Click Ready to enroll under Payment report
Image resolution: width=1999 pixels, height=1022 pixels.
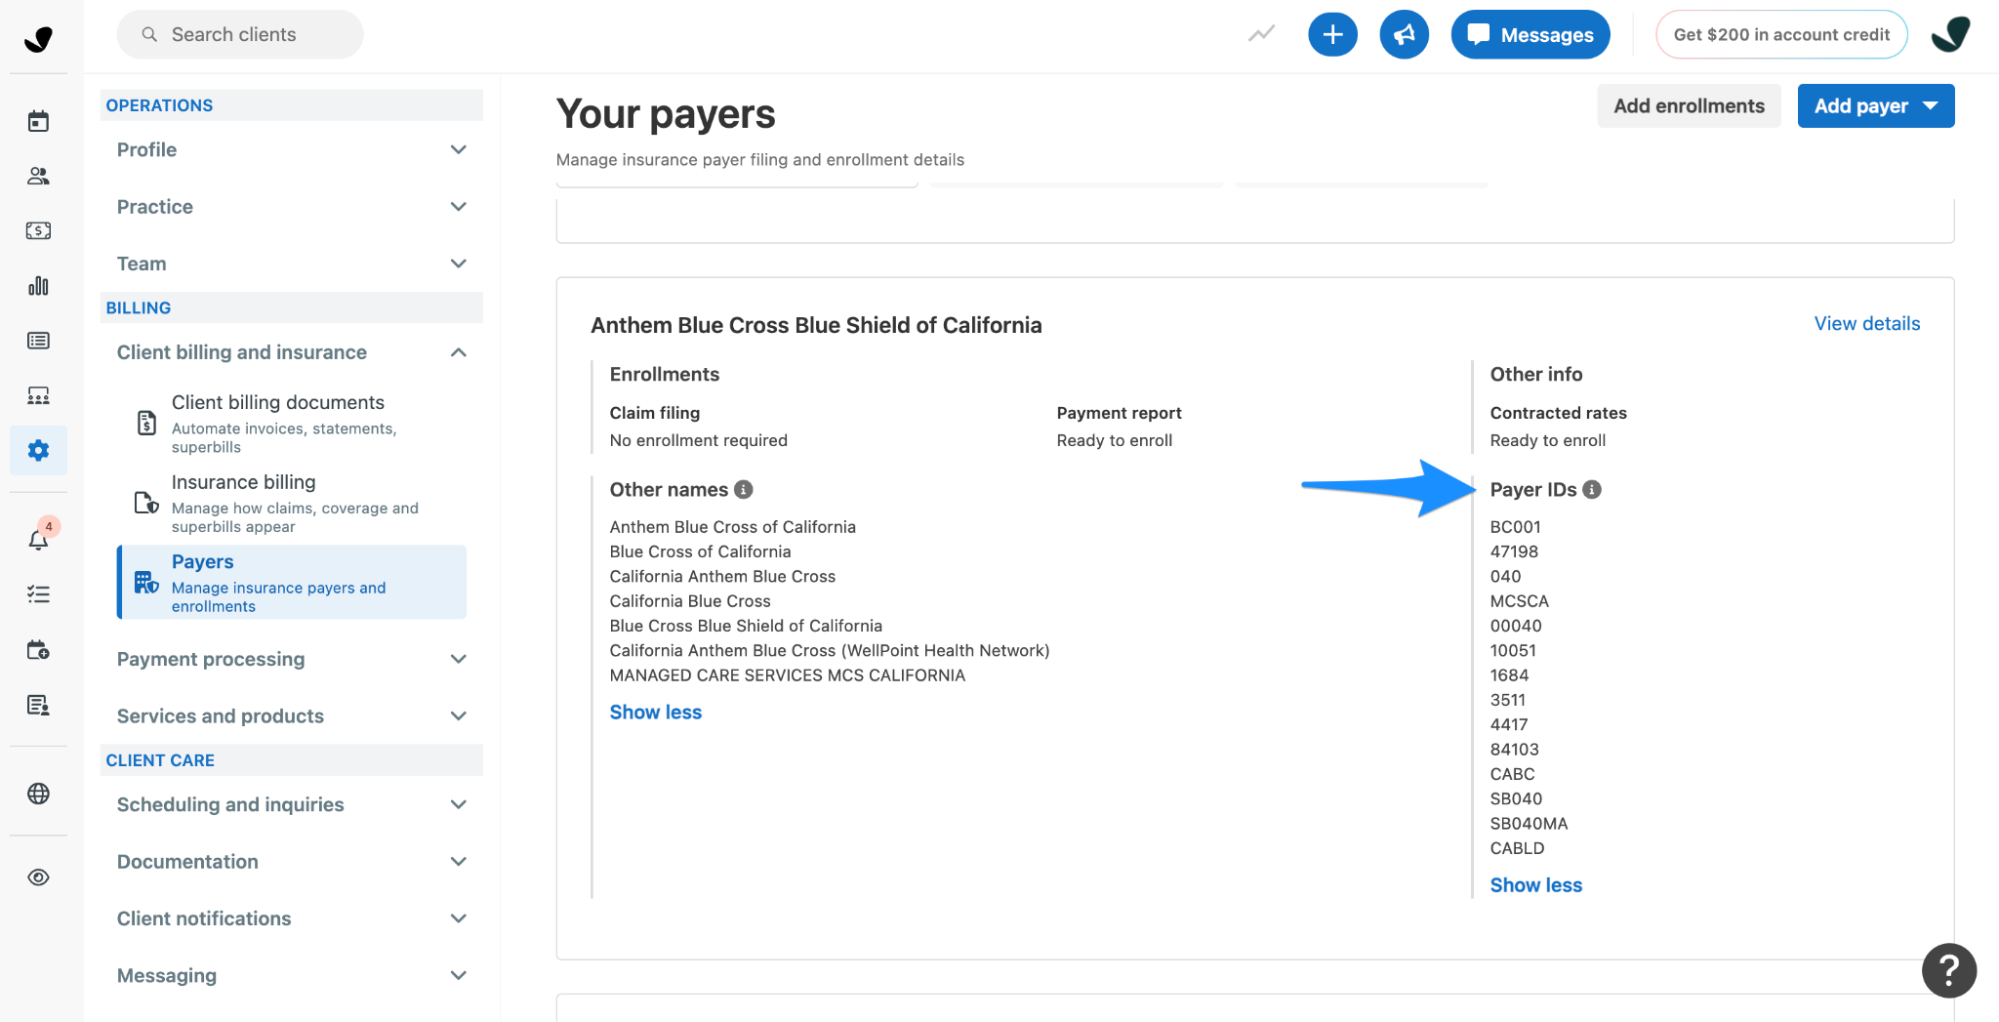click(1114, 441)
